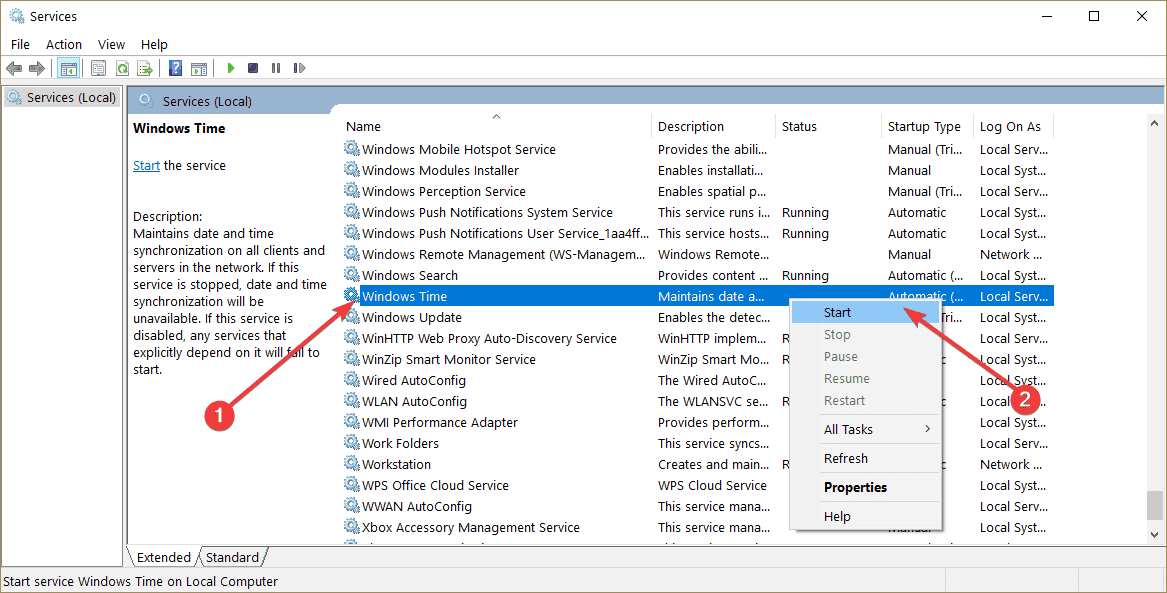Toggle Show/Hide Console Tree toolbar icon
The width and height of the screenshot is (1167, 593).
68,68
